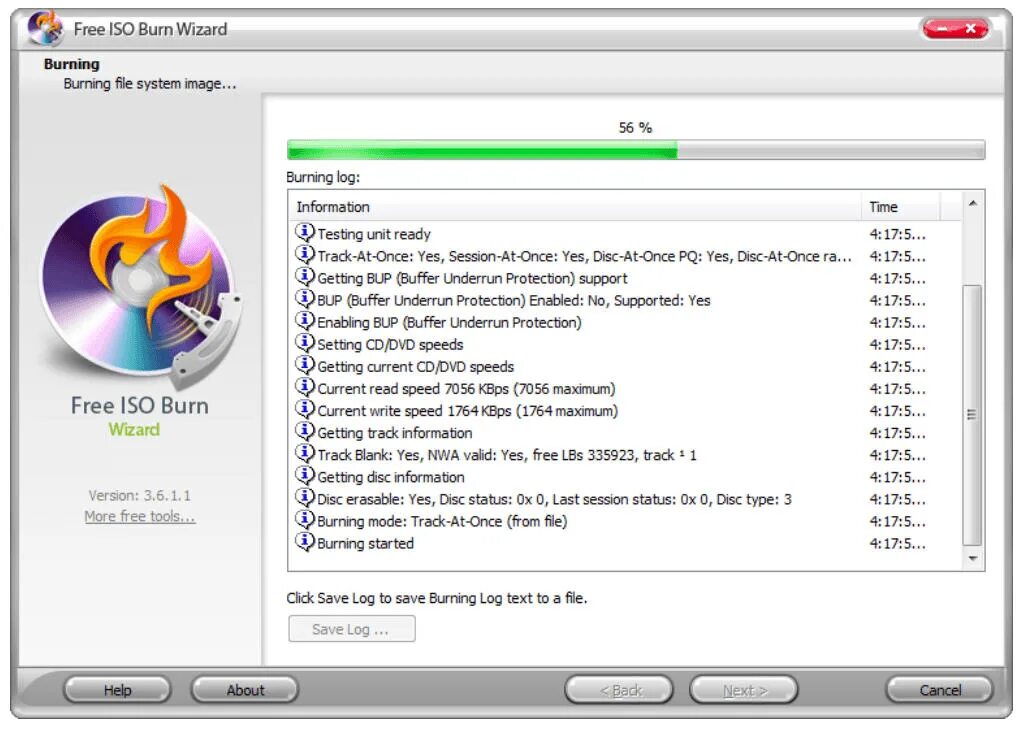Open the About dialog
Image resolution: width=1024 pixels, height=733 pixels.
click(245, 690)
